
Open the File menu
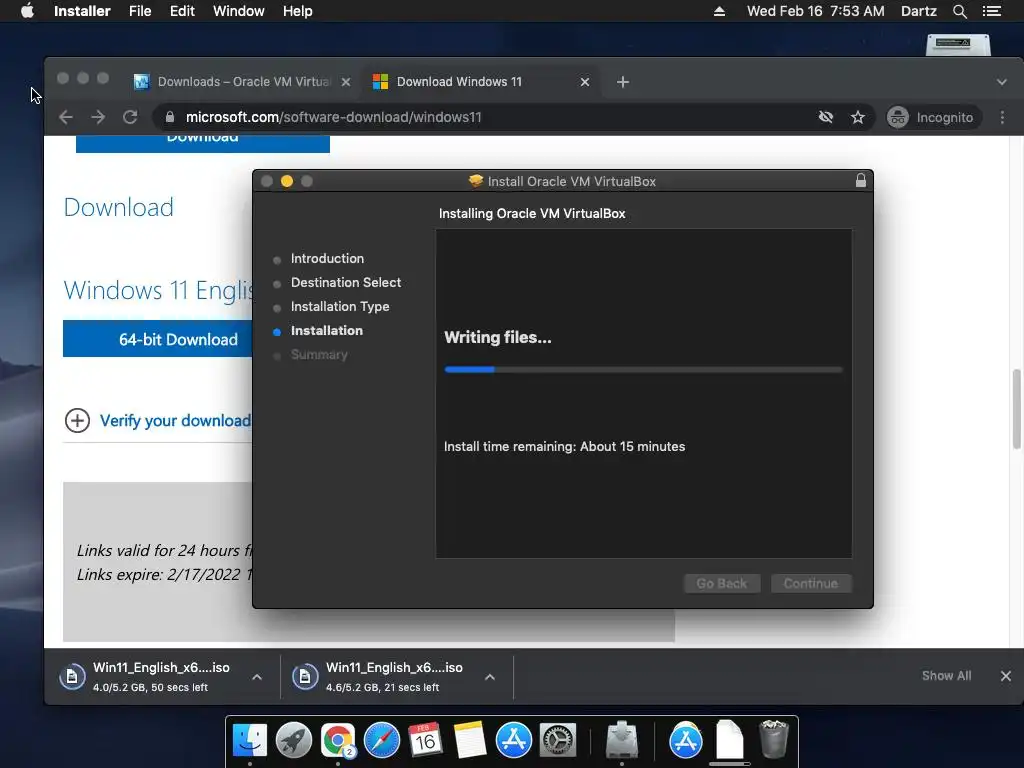pos(140,11)
